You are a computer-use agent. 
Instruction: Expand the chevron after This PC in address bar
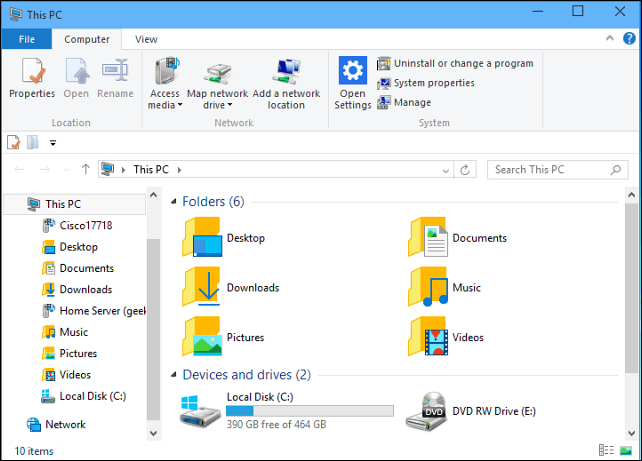(x=179, y=170)
